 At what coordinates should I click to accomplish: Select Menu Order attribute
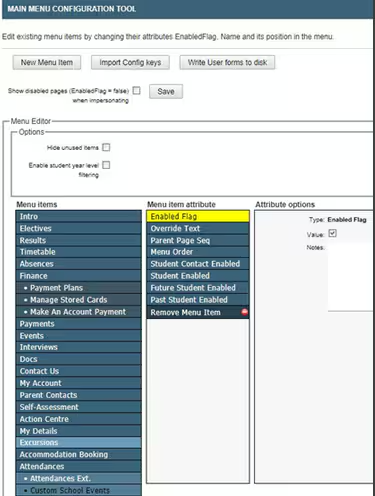click(198, 252)
